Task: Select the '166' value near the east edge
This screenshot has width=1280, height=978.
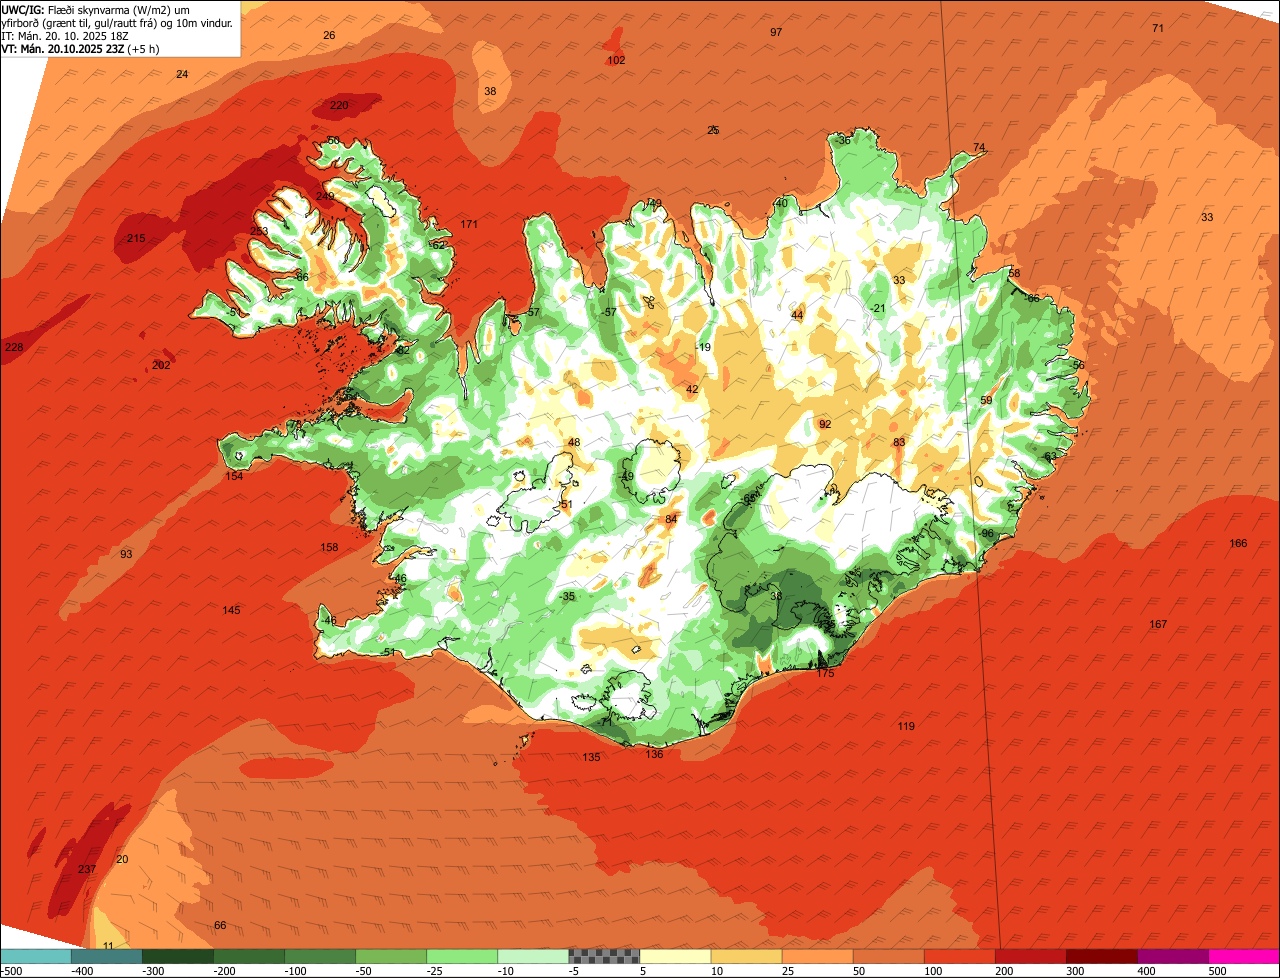Action: pos(1238,543)
